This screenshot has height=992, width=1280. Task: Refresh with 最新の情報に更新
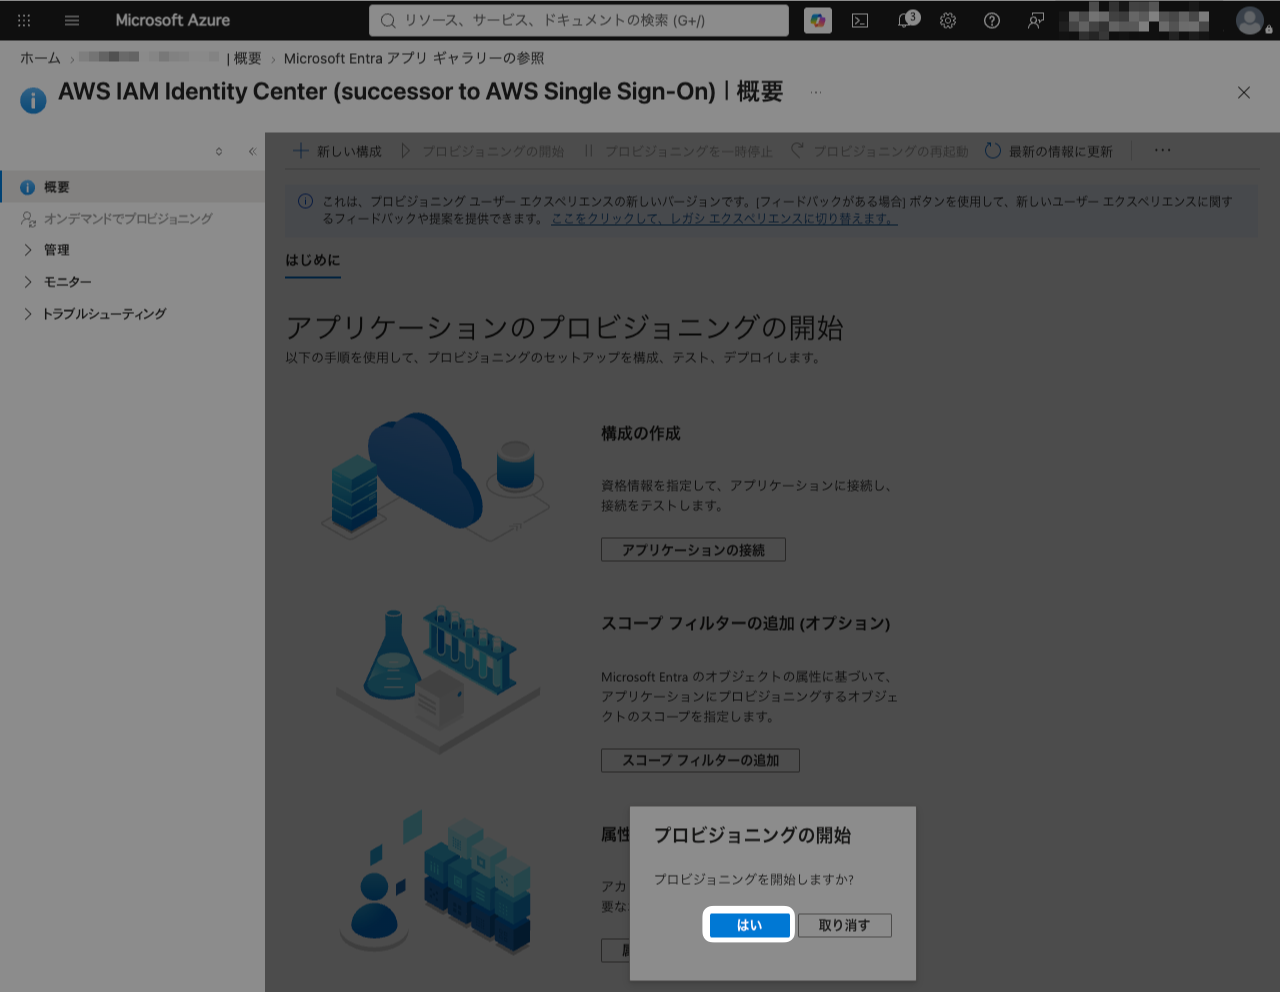[x=1049, y=151]
